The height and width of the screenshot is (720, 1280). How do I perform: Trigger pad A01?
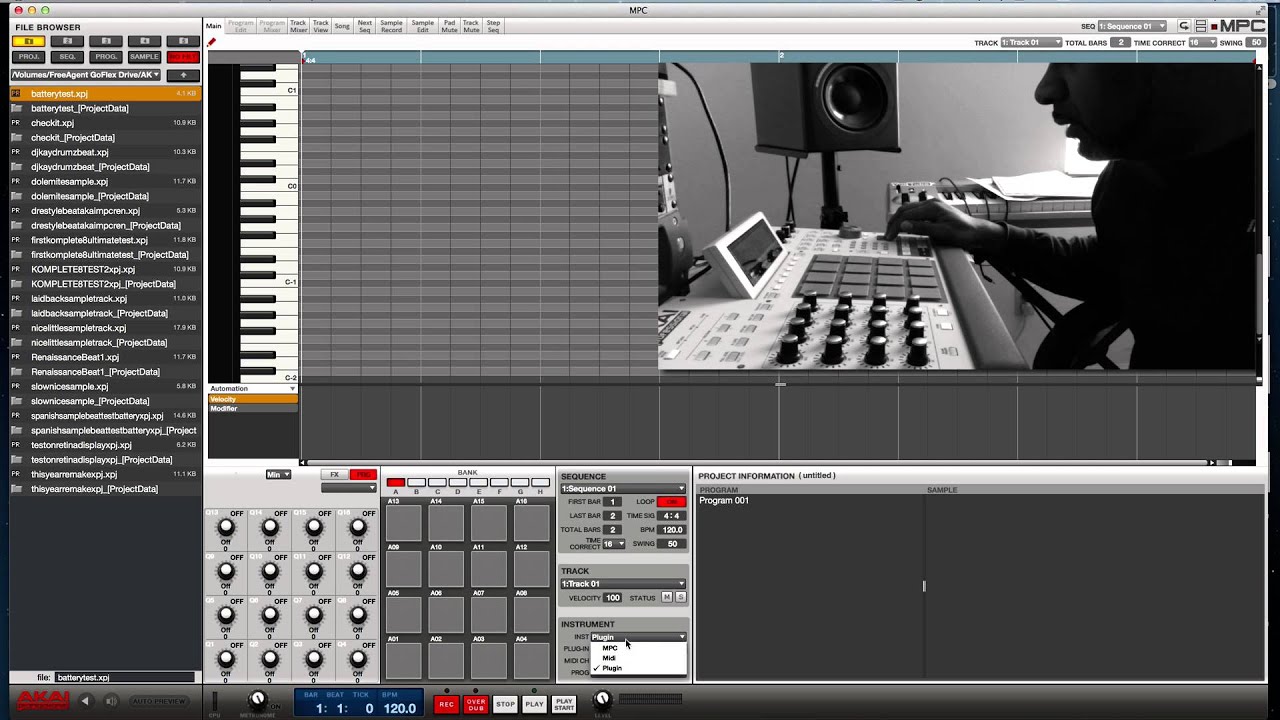(x=403, y=661)
